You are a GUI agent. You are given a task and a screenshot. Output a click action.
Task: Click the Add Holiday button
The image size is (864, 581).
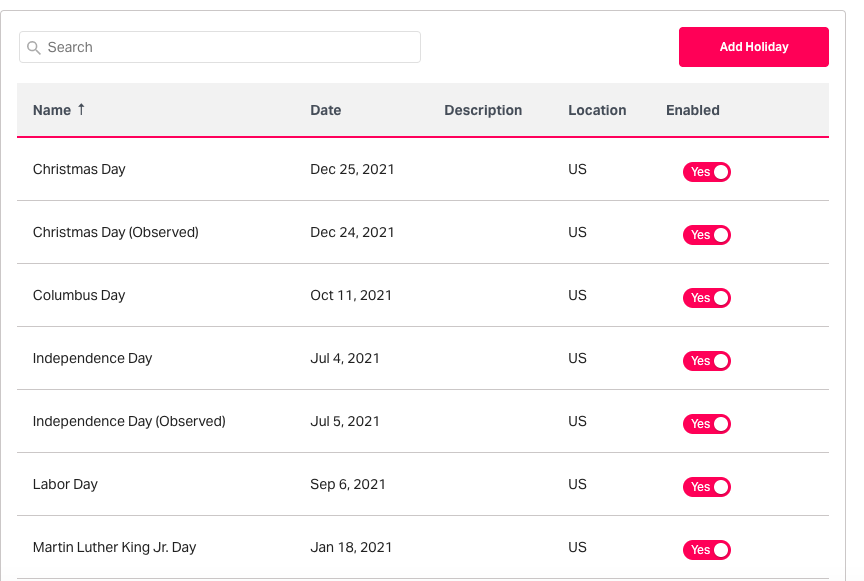[x=753, y=47]
